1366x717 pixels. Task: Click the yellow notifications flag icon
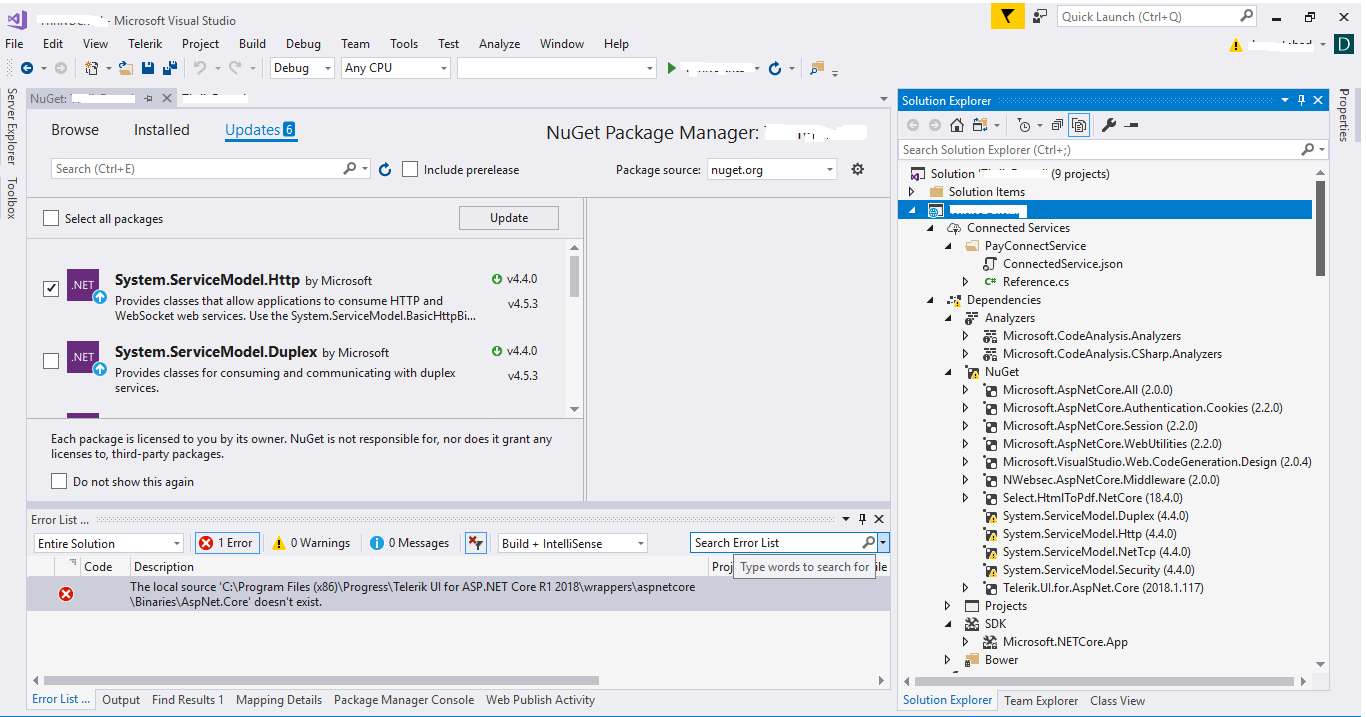(x=1007, y=16)
